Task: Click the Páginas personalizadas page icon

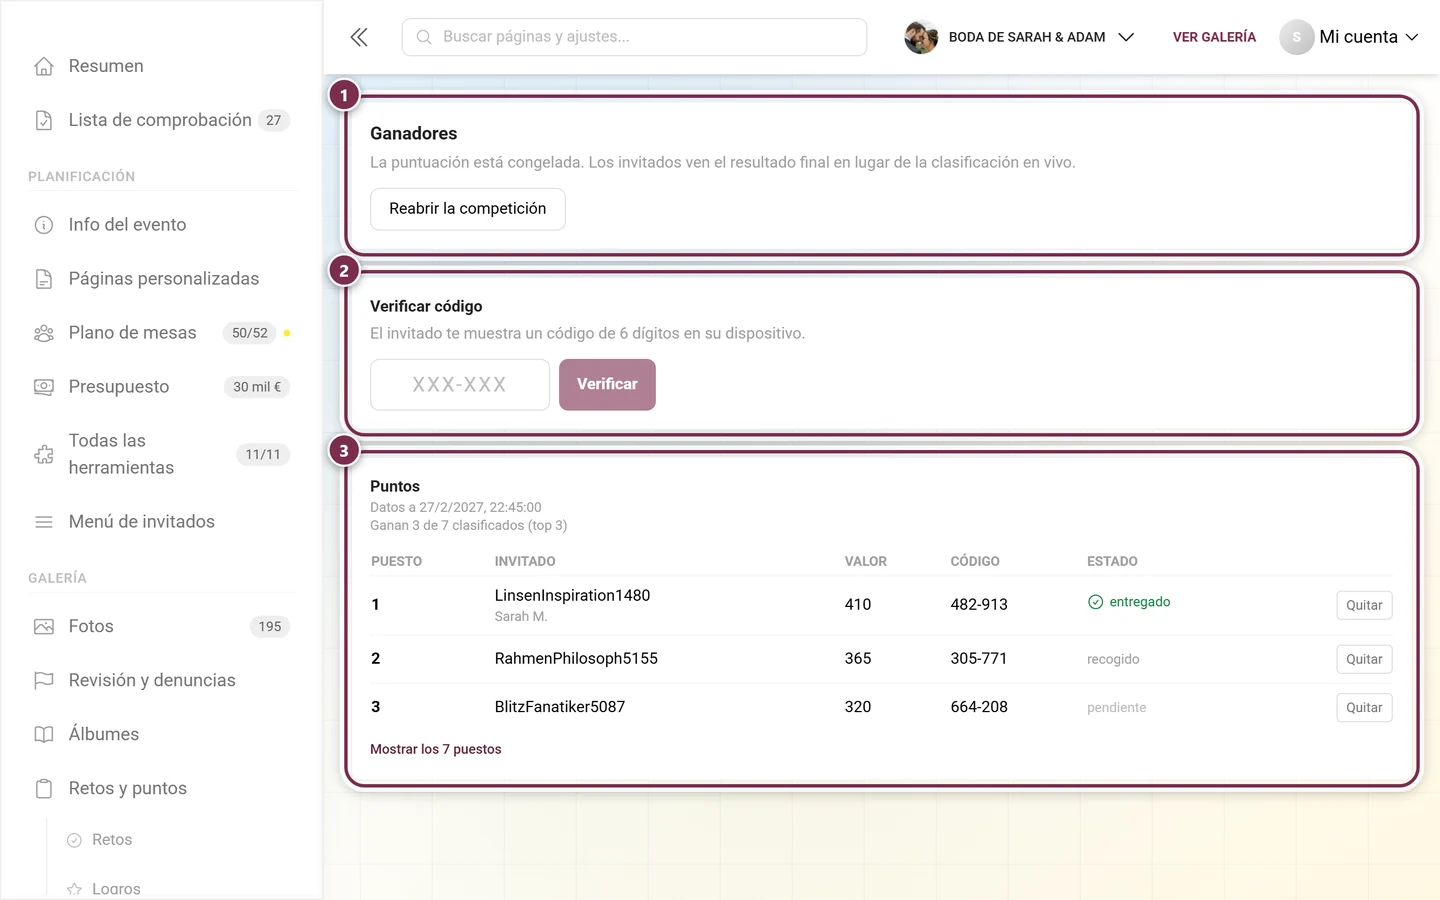Action: (44, 279)
